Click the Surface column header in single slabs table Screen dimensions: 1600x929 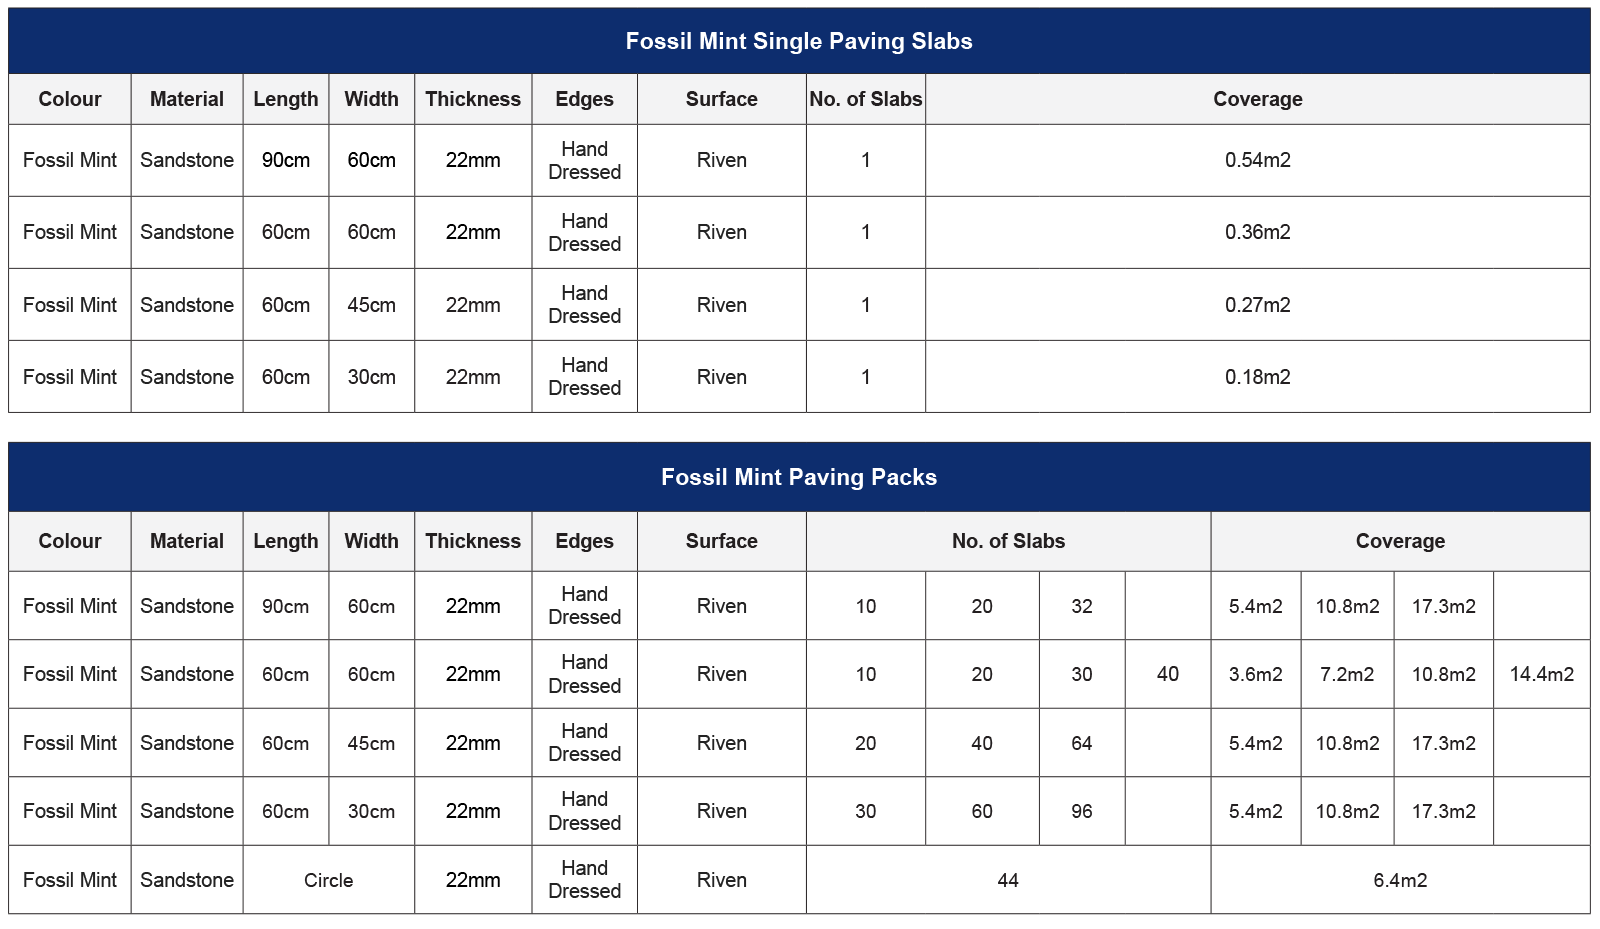(722, 99)
